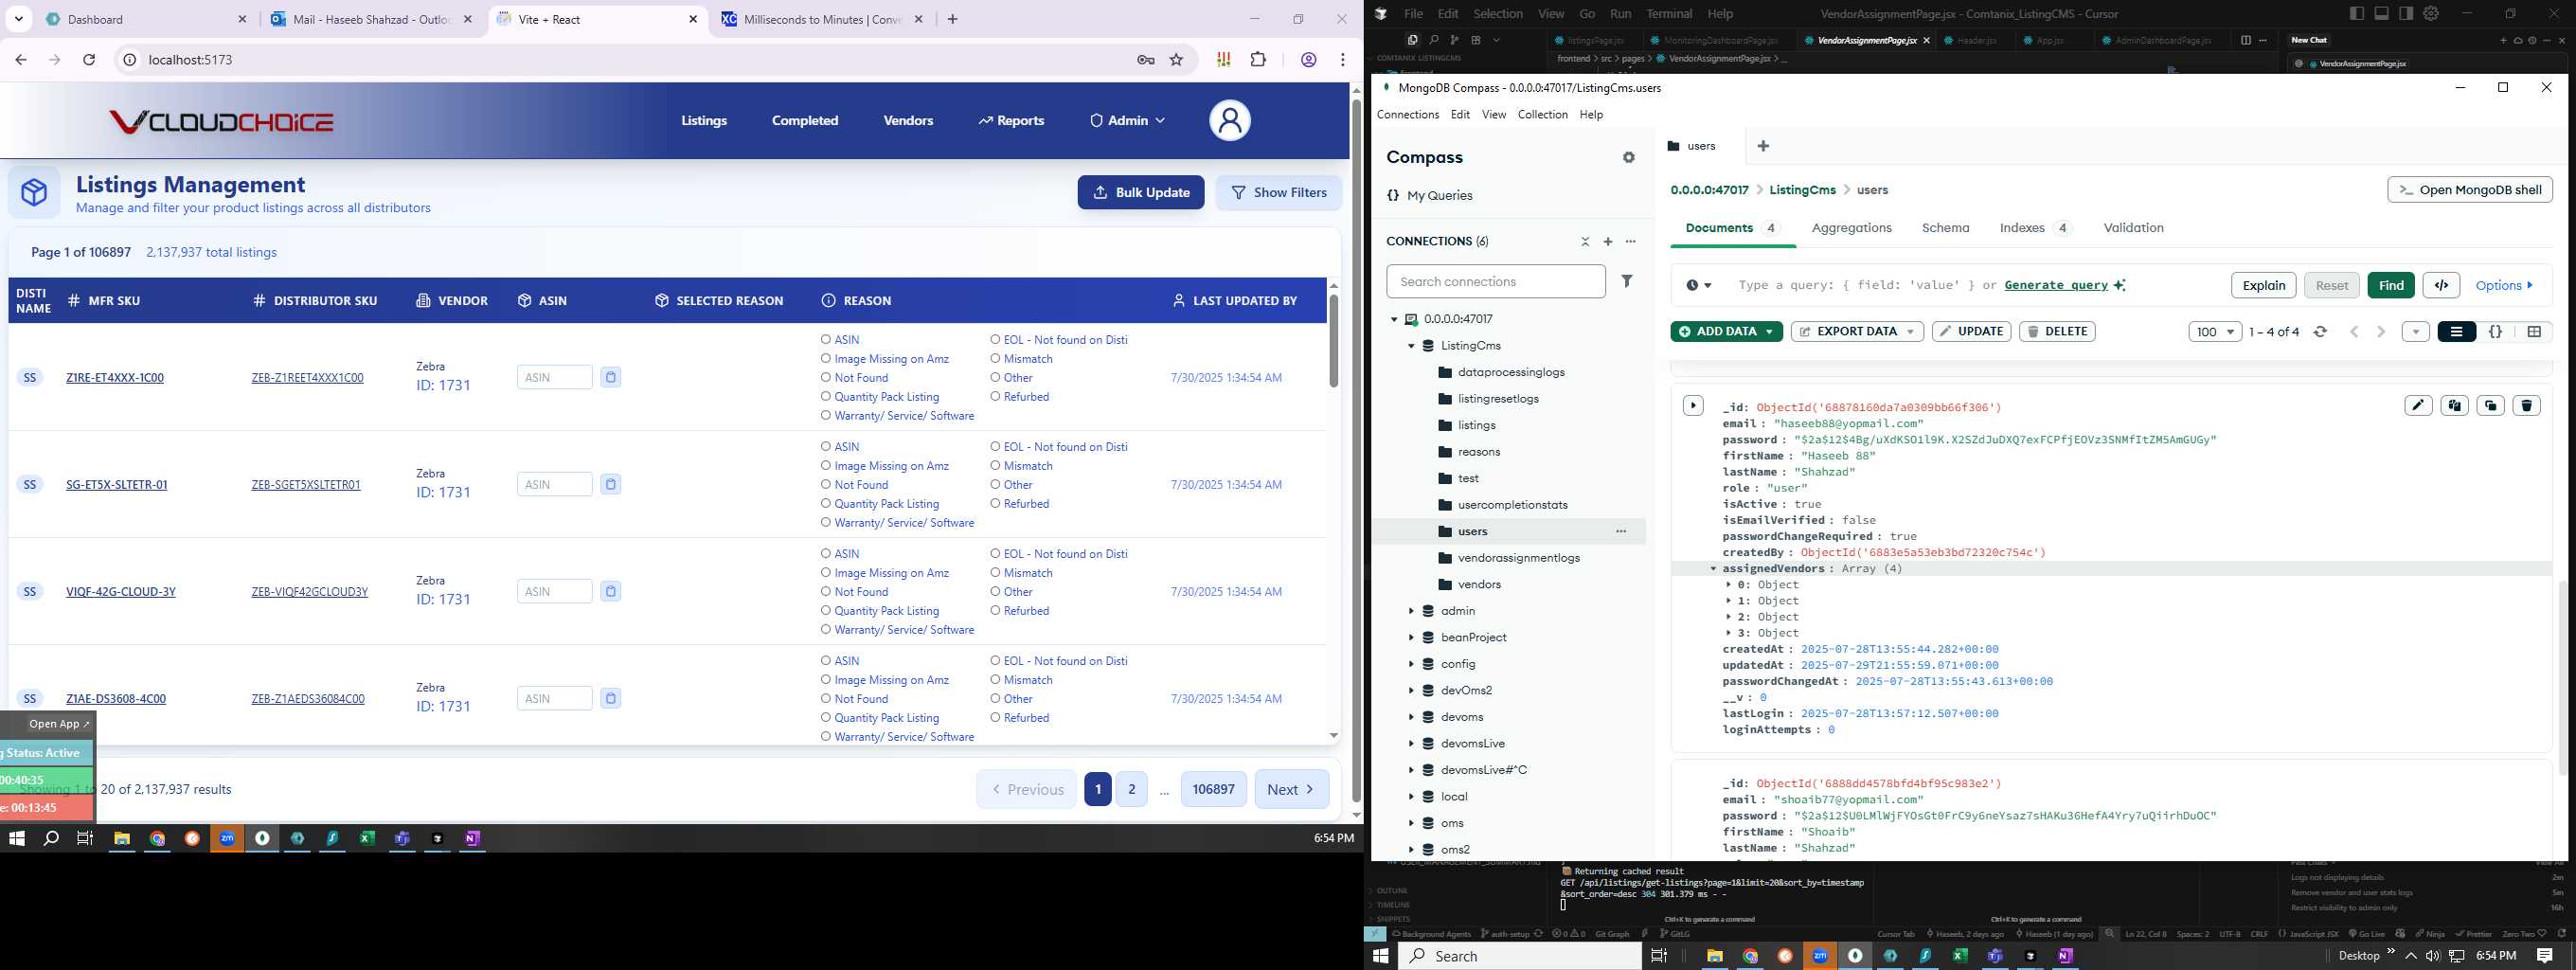The height and width of the screenshot is (970, 2576).
Task: Copy first document icon
Action: coord(2455,405)
